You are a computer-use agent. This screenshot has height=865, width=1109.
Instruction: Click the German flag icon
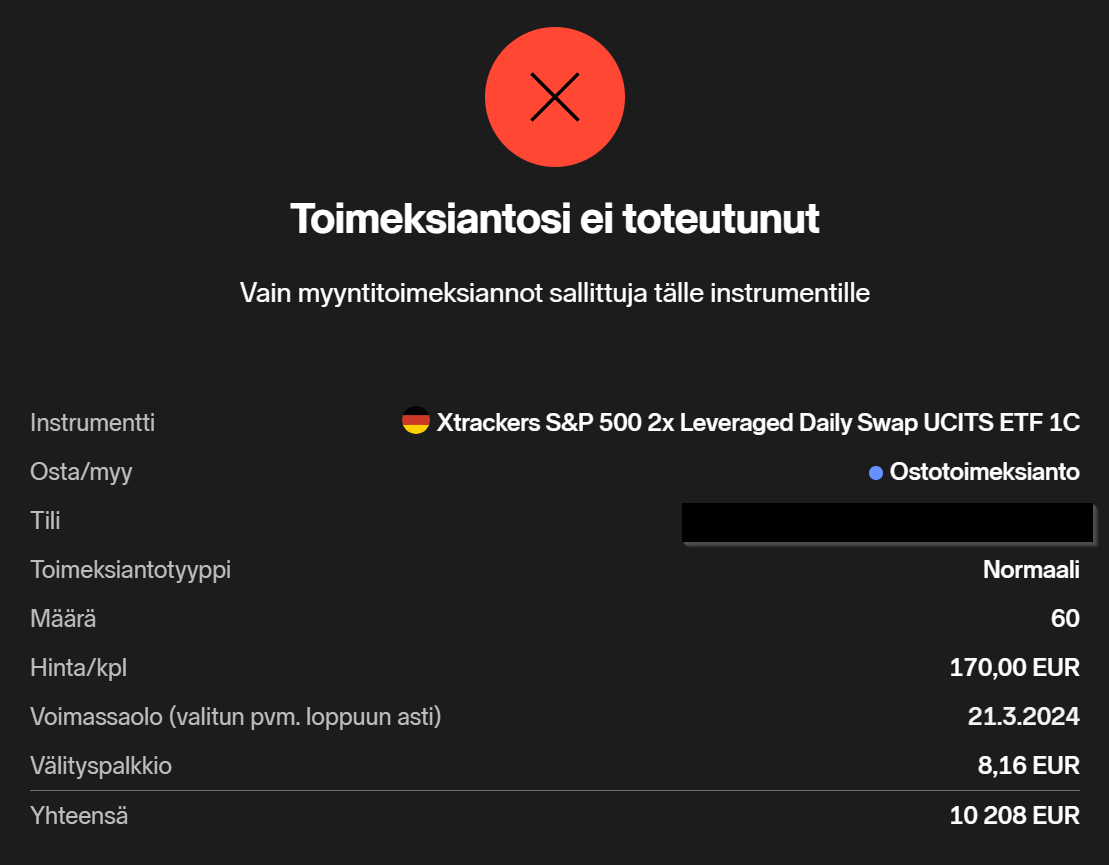point(416,422)
